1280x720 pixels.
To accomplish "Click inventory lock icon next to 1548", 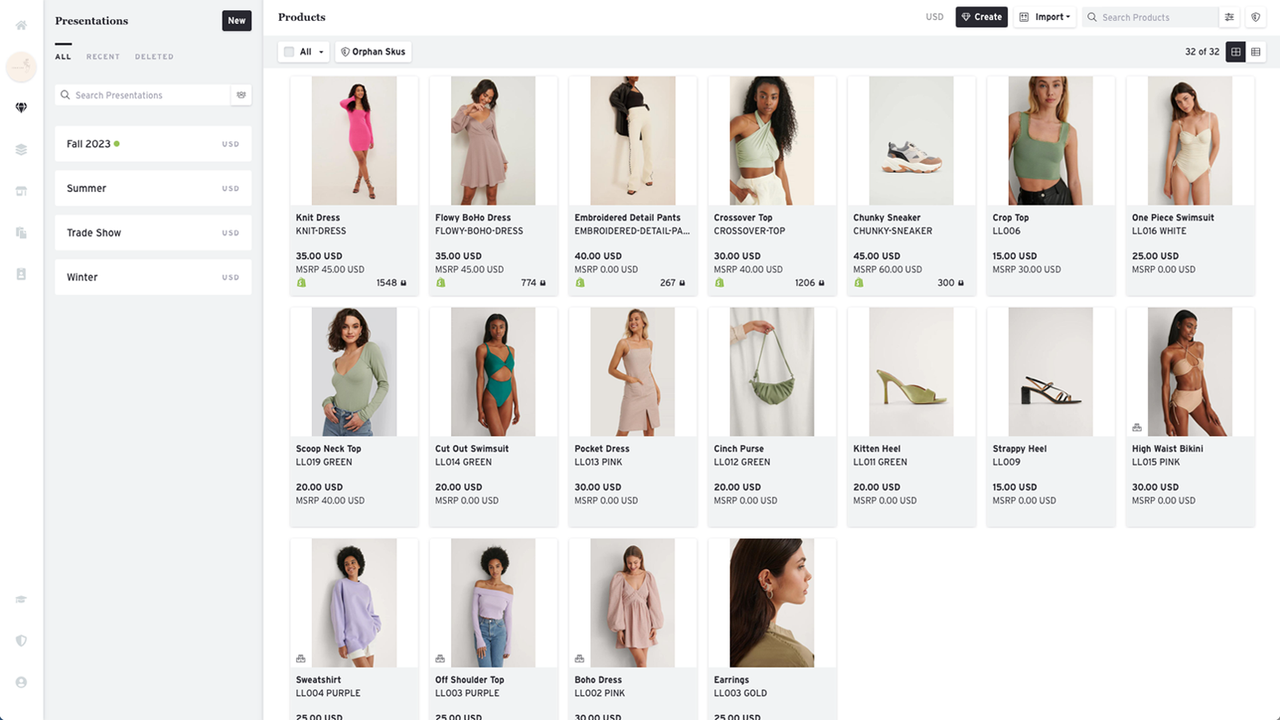I will [x=403, y=283].
